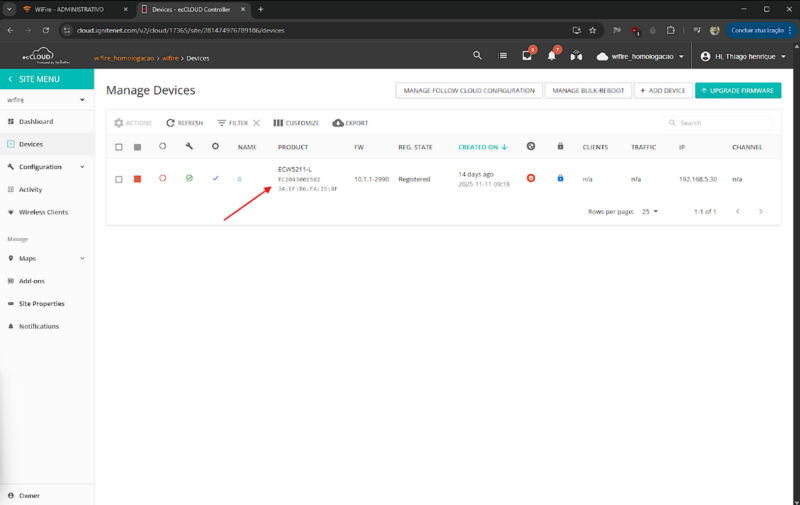The width and height of the screenshot is (800, 505).
Task: Go to Dashboard in site menu
Action: coord(35,121)
